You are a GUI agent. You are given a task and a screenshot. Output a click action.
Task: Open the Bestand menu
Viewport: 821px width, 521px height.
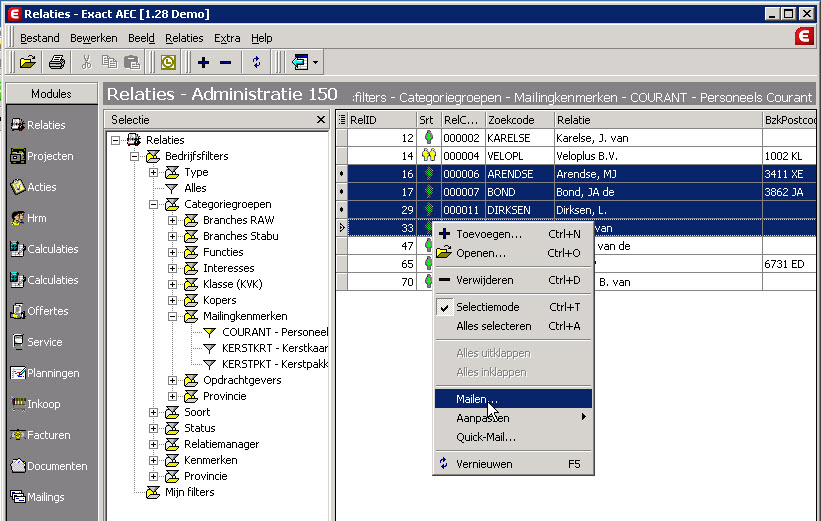pos(40,38)
